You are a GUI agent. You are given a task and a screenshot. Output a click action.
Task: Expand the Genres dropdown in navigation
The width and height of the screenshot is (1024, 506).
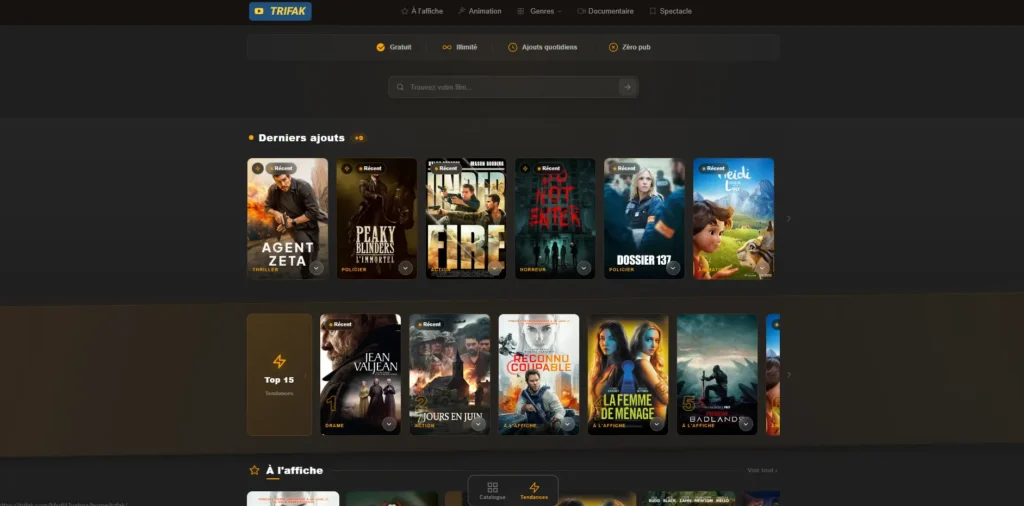click(539, 11)
